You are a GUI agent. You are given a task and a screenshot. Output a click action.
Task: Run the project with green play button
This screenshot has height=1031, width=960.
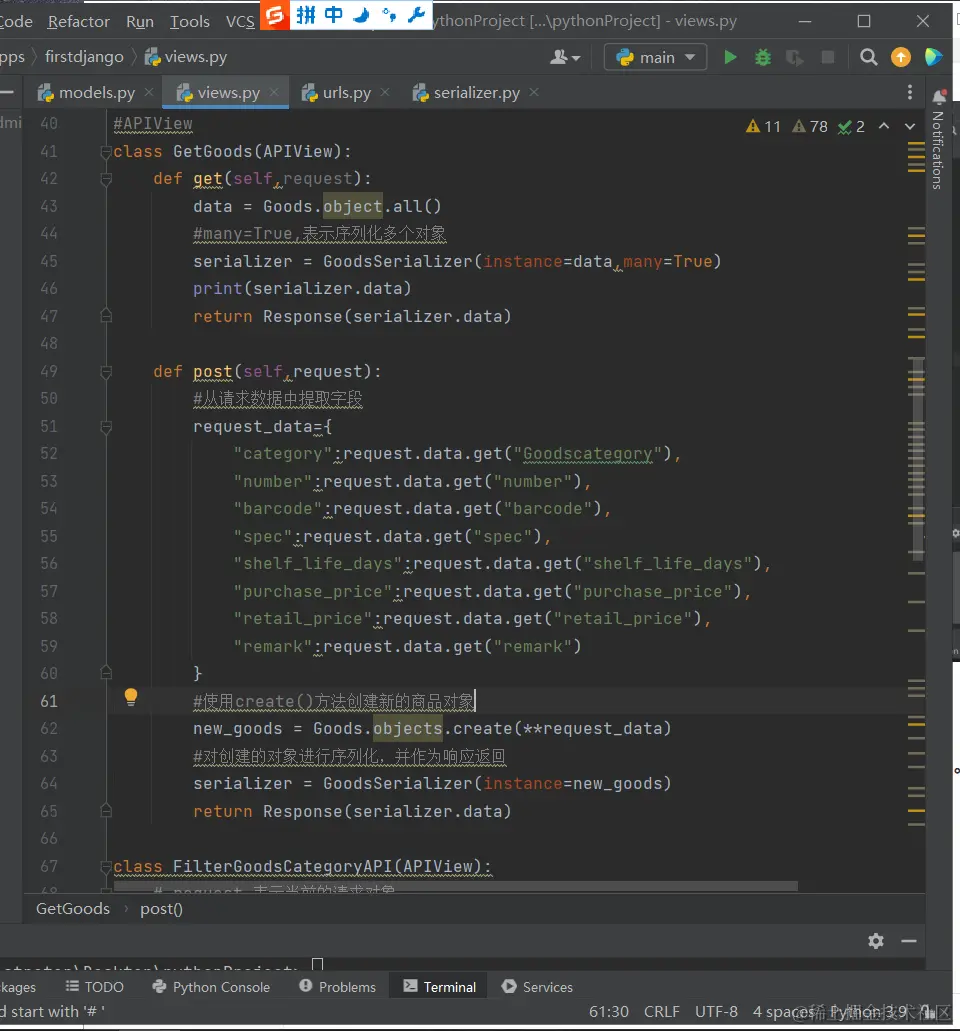coord(730,58)
